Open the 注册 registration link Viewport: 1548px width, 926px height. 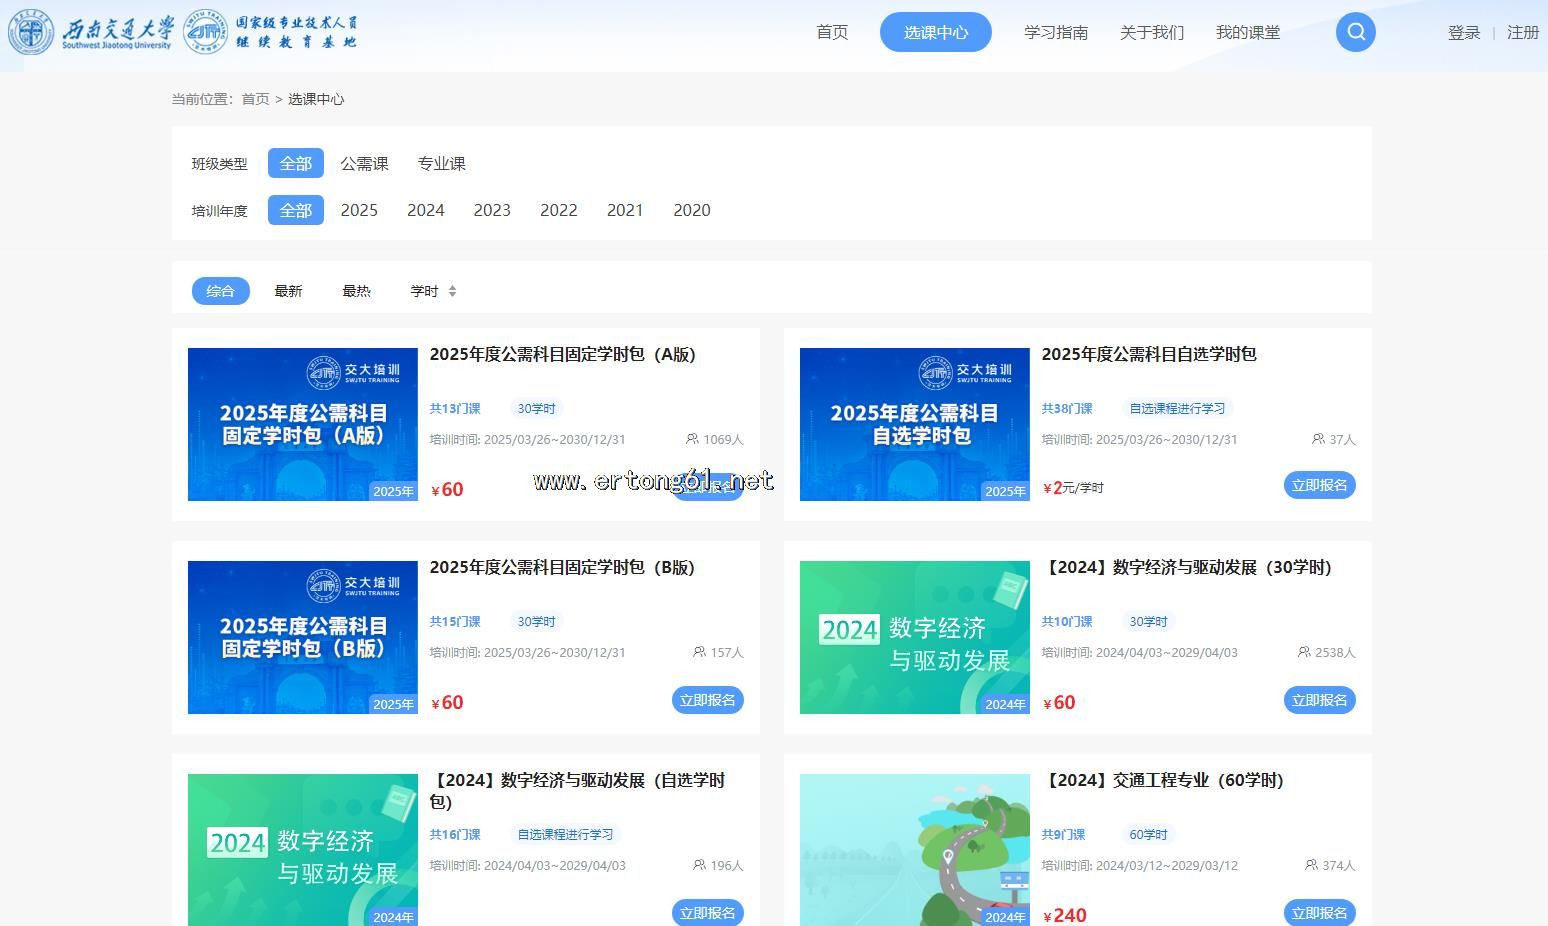click(1522, 33)
